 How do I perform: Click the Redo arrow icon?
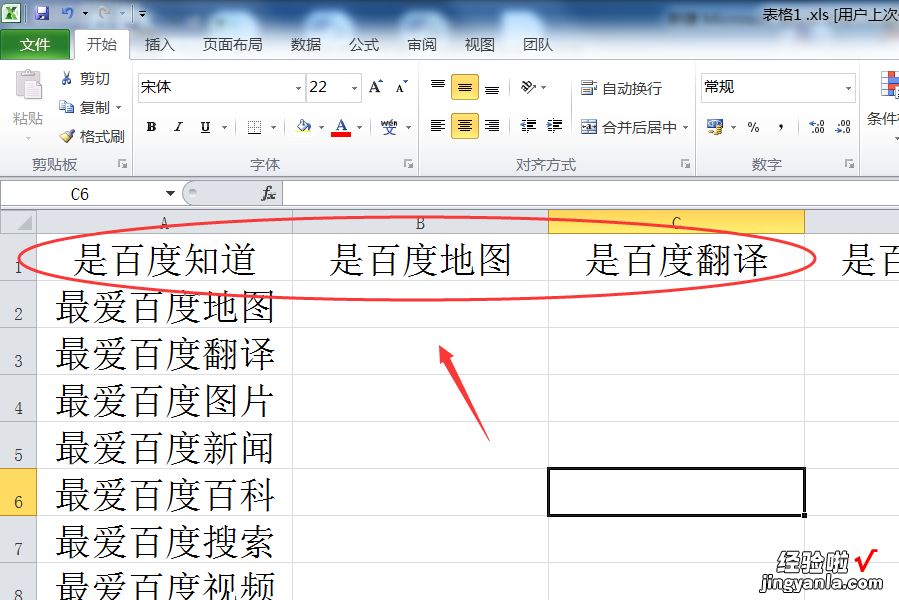[104, 13]
